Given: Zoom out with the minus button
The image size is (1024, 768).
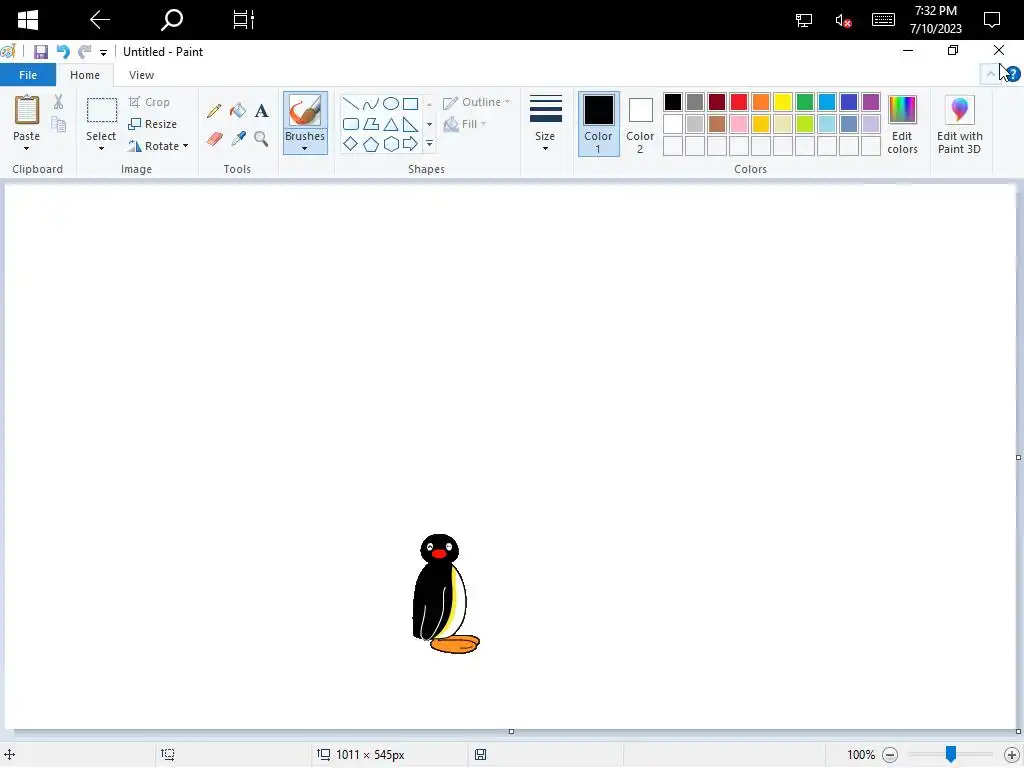Looking at the screenshot, I should click(890, 755).
